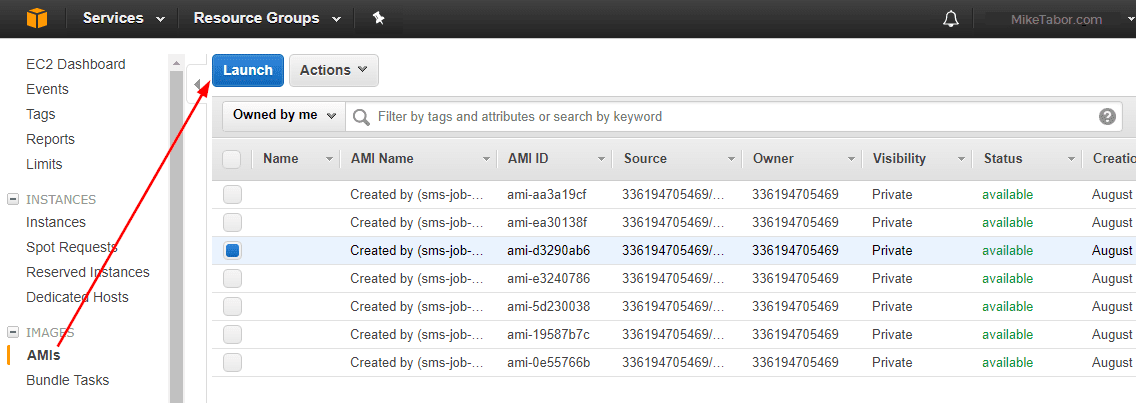
Task: Open the Owner column dropdown arrow
Action: point(851,159)
